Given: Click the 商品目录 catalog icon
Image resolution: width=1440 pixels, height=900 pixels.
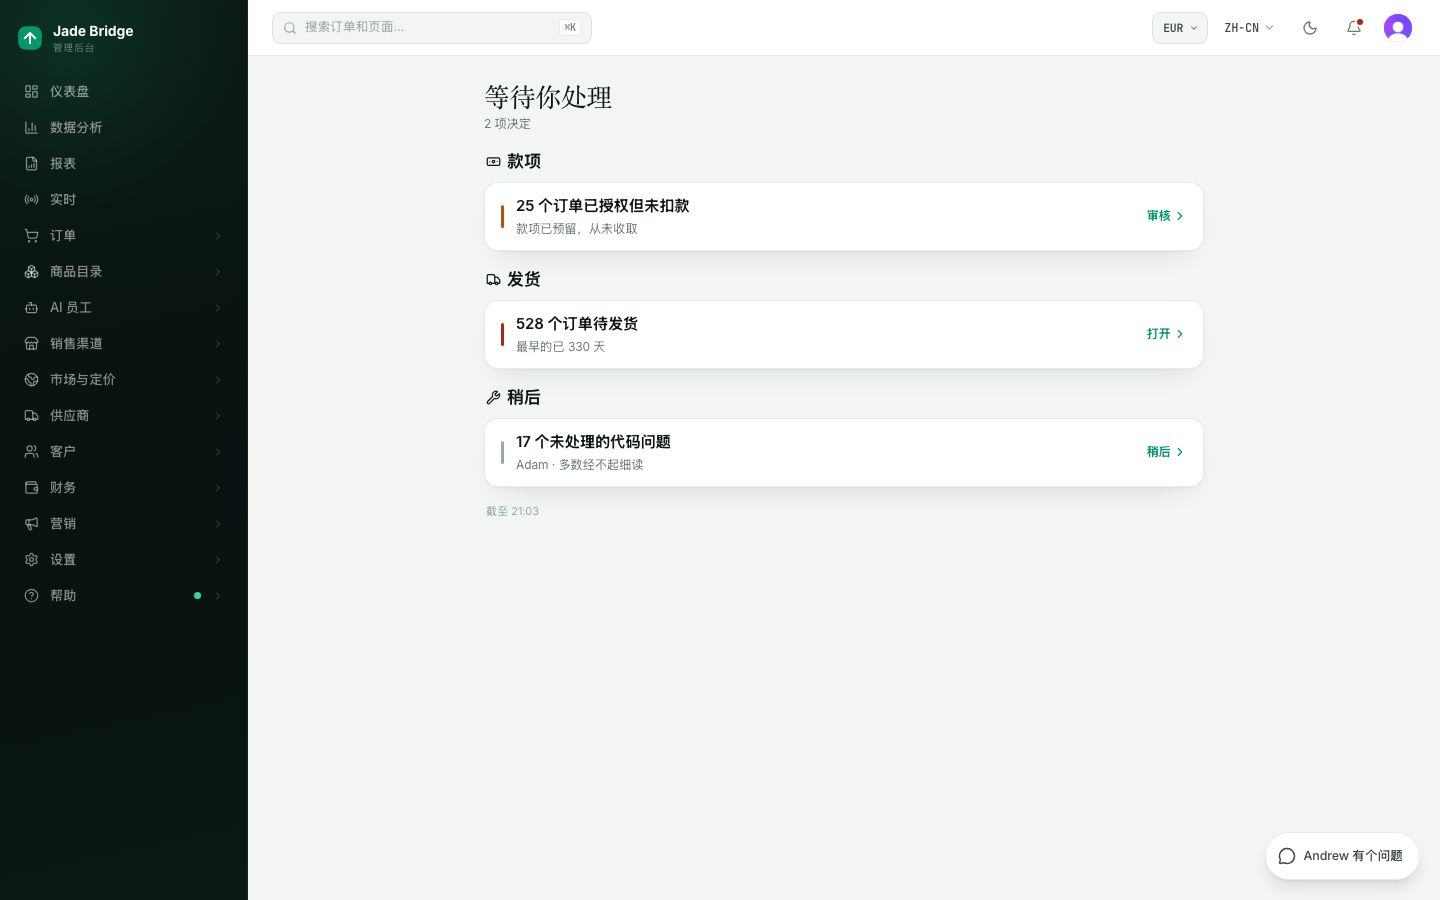Looking at the screenshot, I should pos(31,271).
